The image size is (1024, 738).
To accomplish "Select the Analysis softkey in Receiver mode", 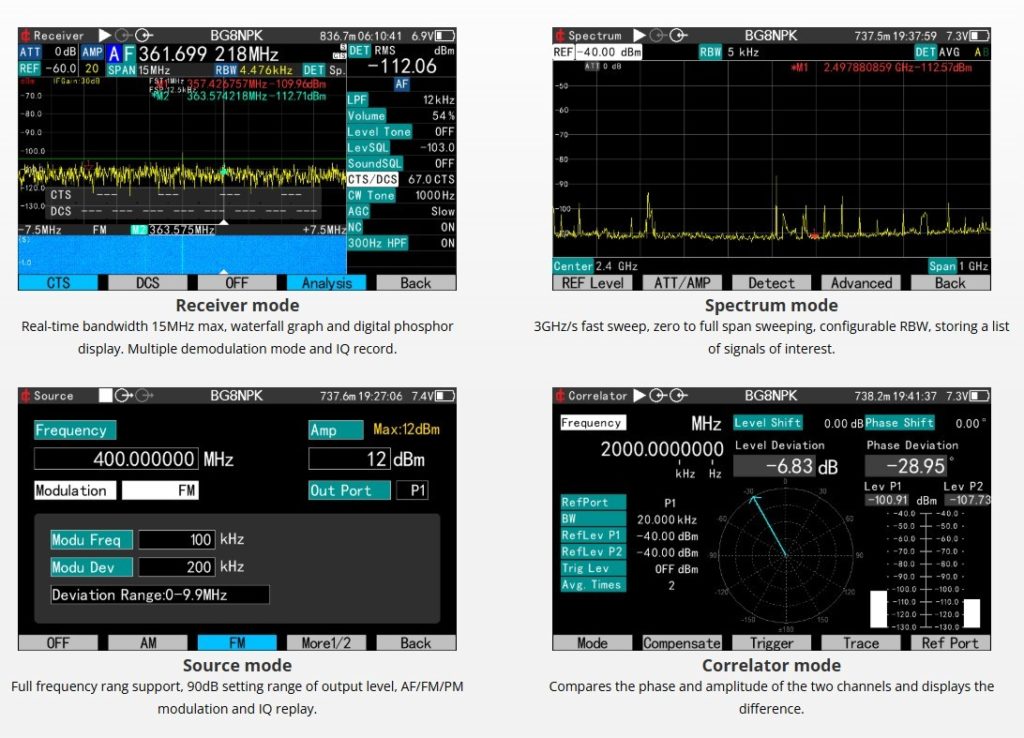I will click(327, 283).
